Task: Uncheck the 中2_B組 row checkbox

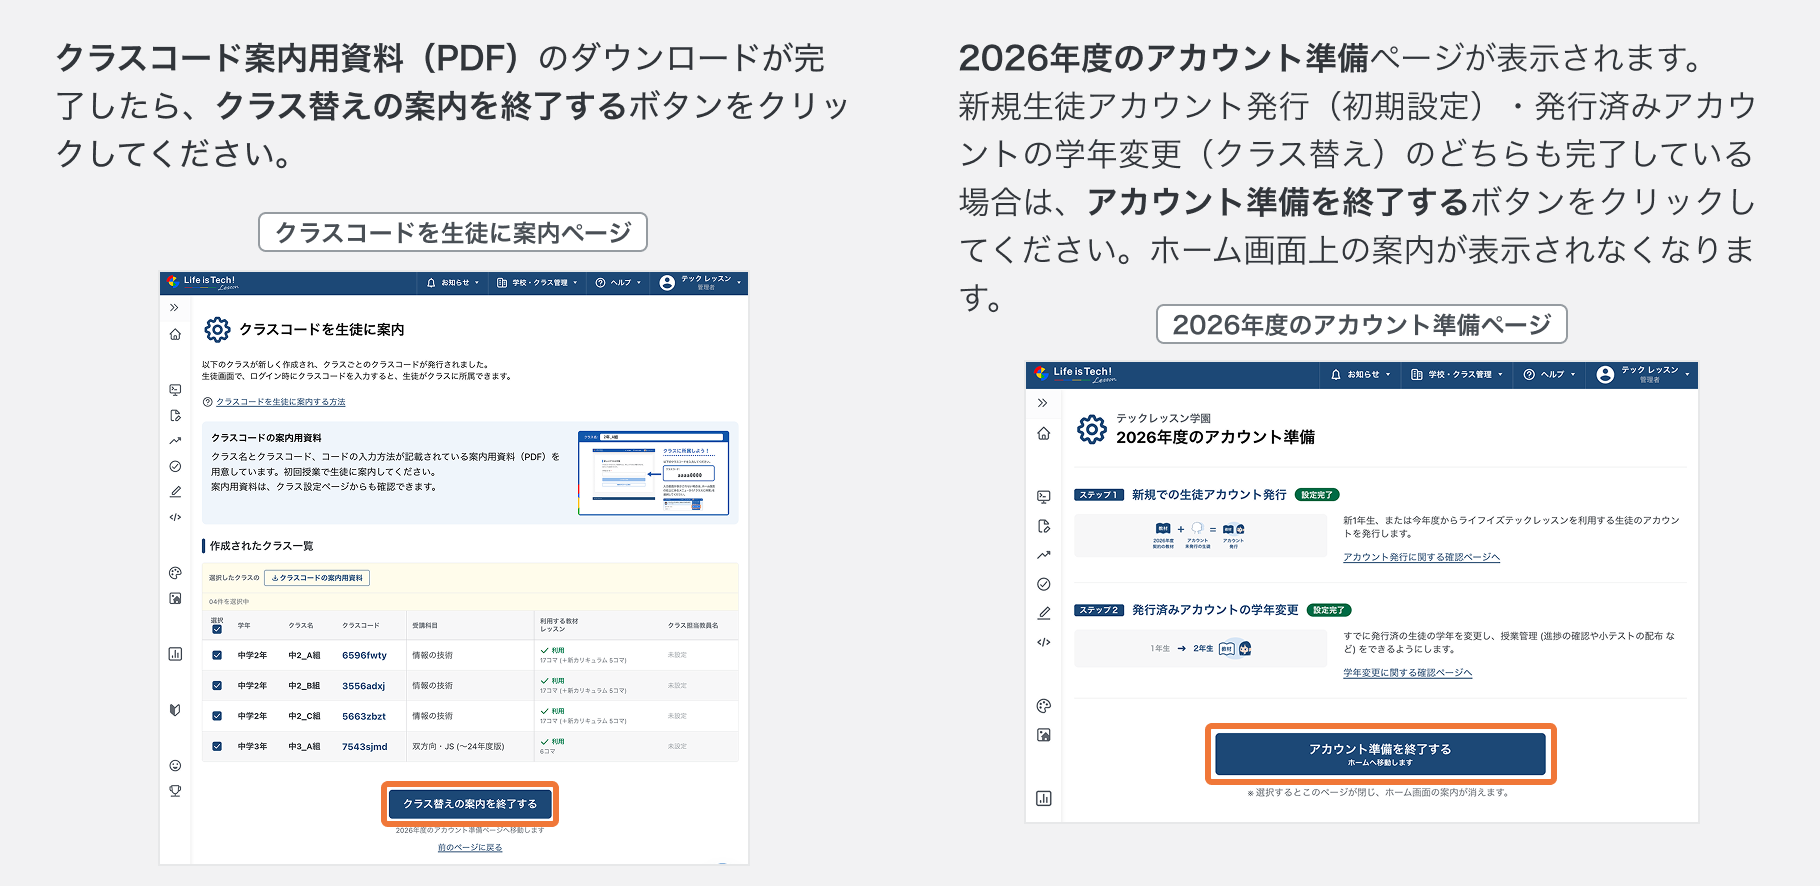Action: tap(217, 686)
